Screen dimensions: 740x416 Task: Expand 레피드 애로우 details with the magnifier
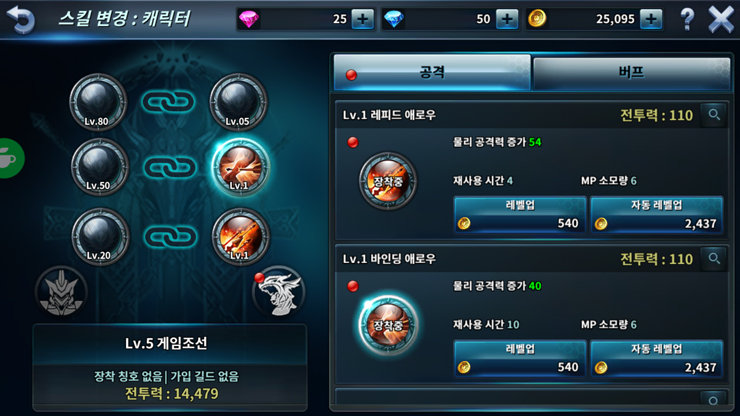pos(714,115)
